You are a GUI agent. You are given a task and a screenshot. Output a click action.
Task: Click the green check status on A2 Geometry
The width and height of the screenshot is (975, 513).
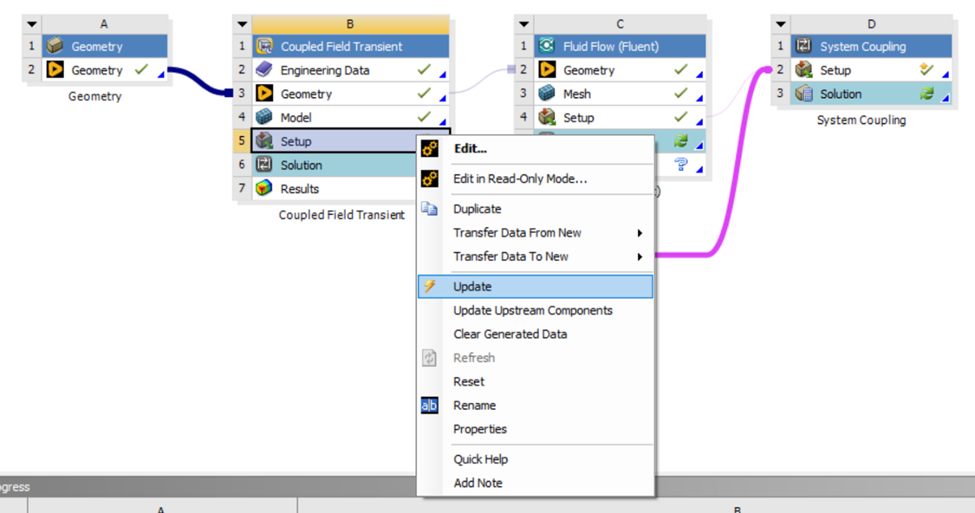[142, 69]
